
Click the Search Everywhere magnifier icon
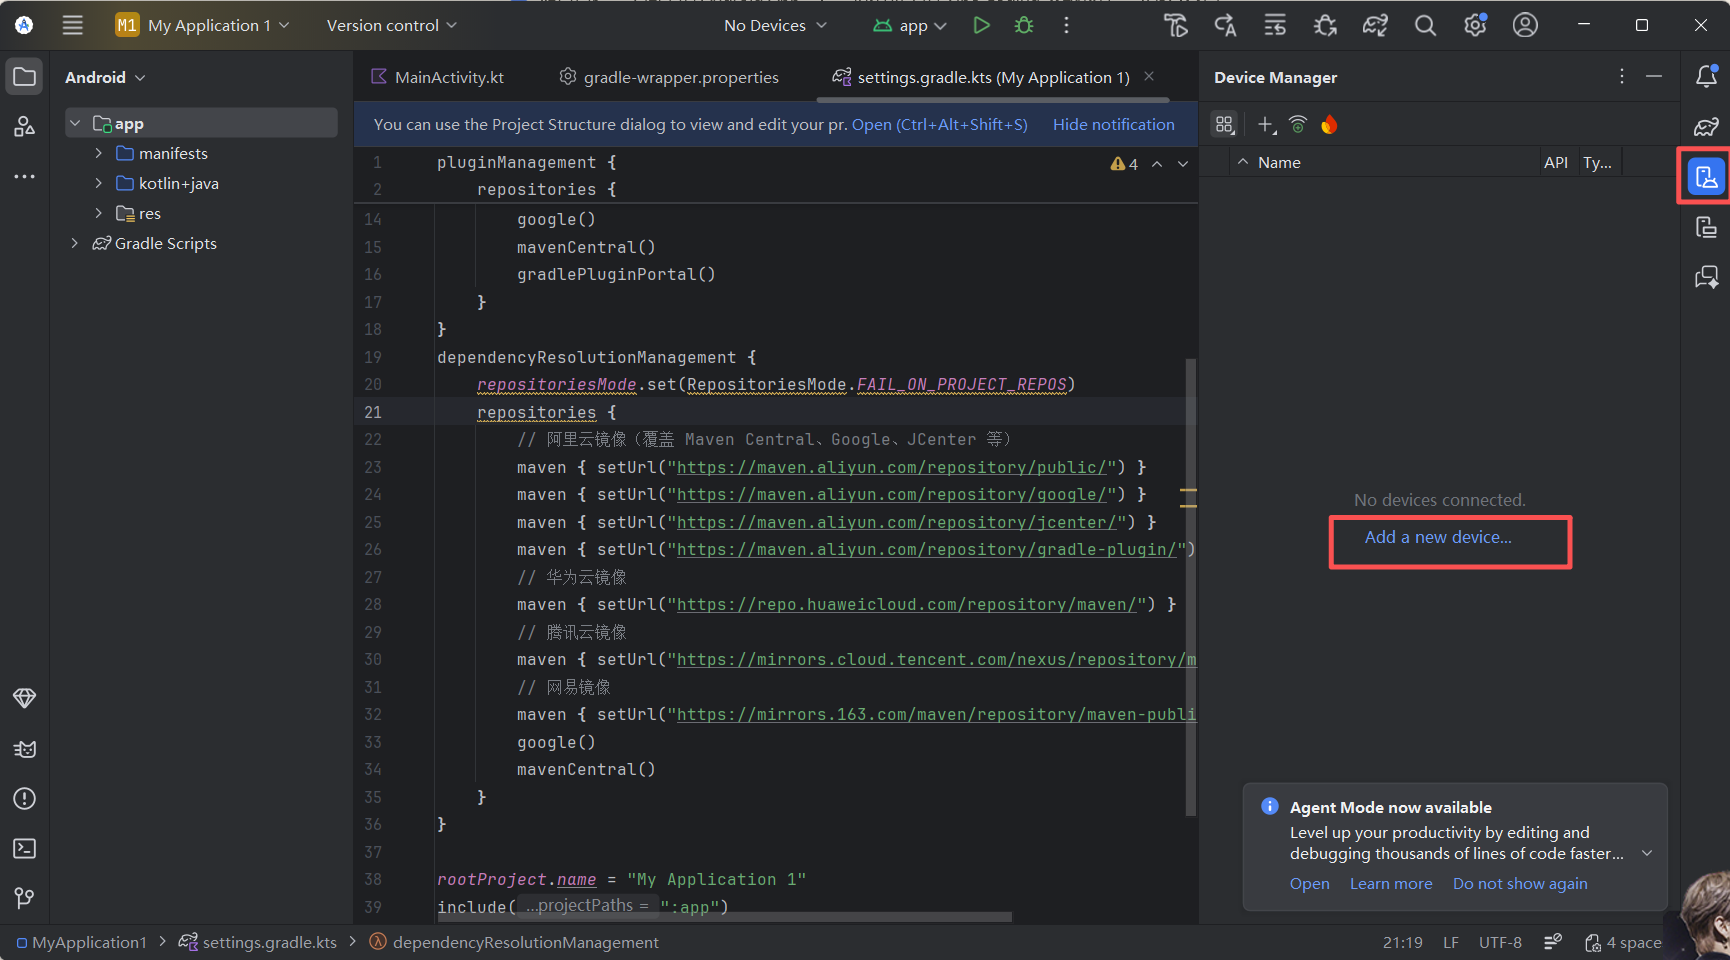[x=1425, y=26]
